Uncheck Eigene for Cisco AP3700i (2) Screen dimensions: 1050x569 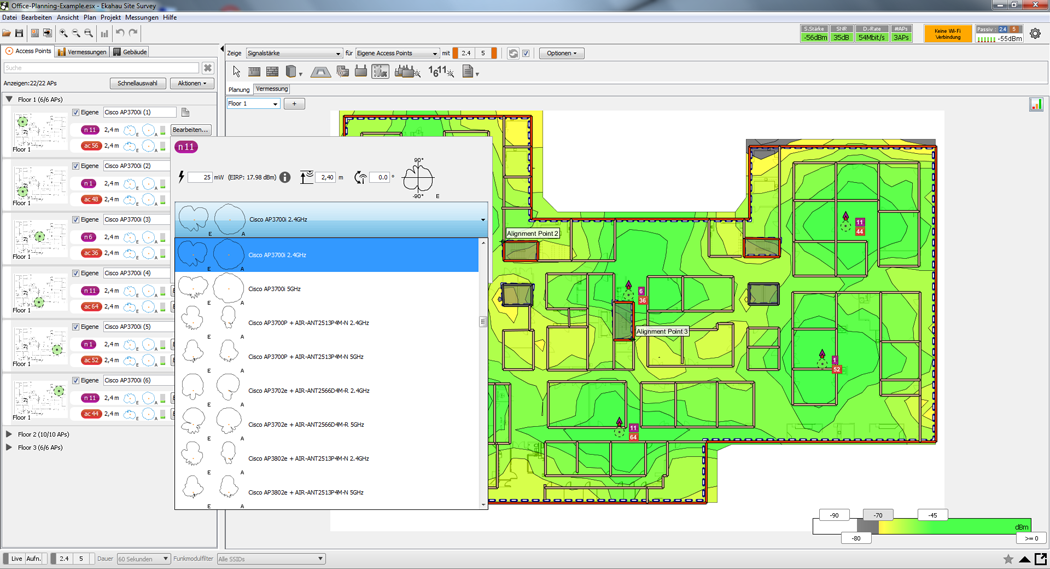[x=76, y=166]
